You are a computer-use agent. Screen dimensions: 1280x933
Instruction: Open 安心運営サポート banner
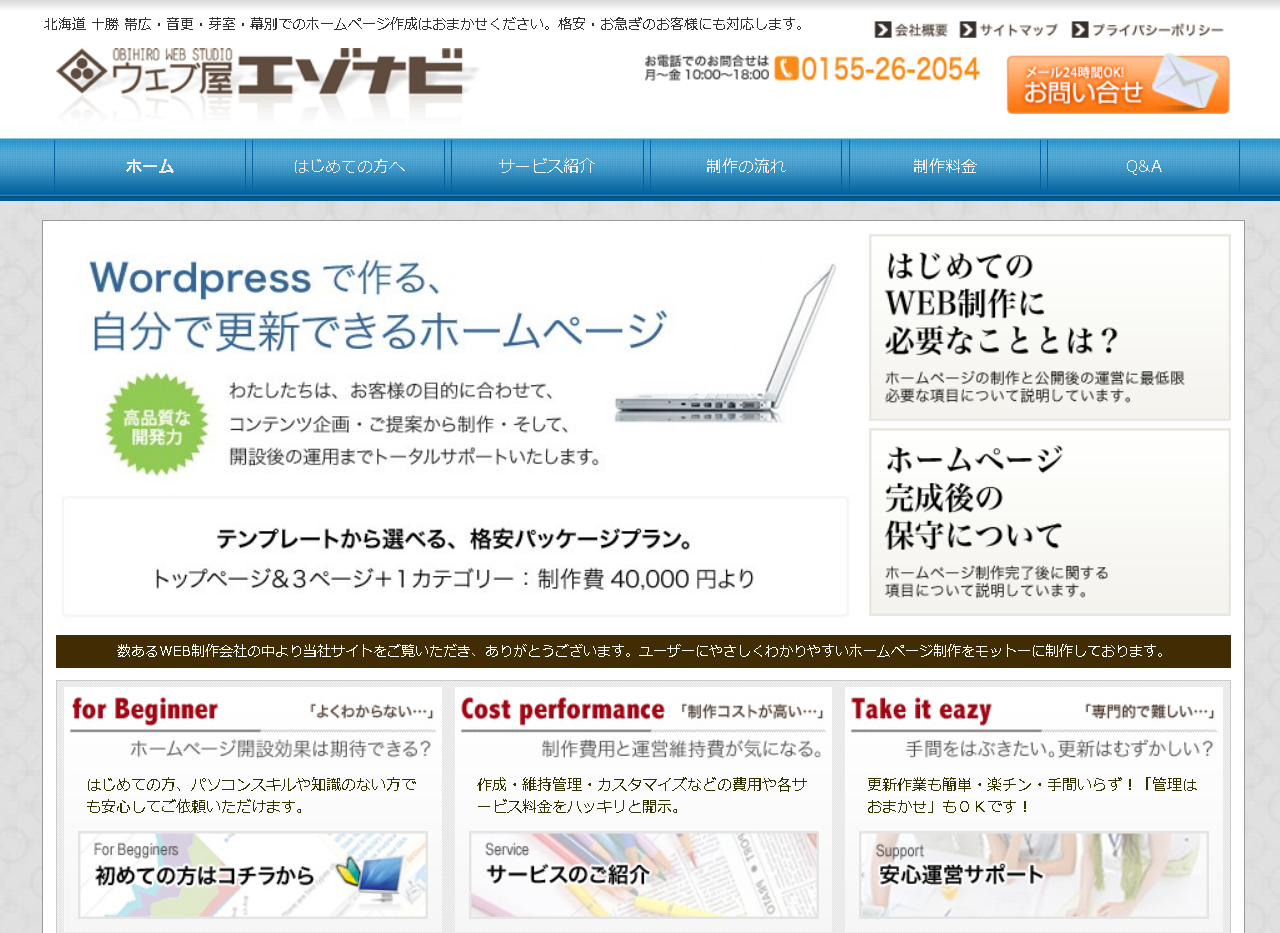point(1033,875)
